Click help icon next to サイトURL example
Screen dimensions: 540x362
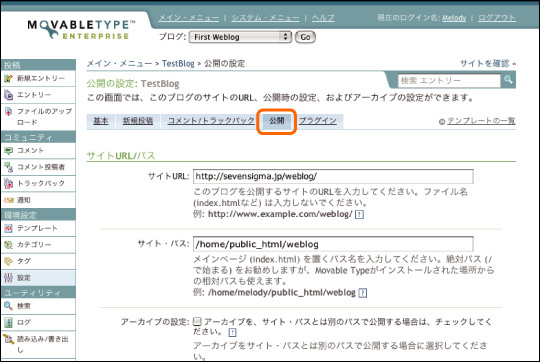point(359,215)
